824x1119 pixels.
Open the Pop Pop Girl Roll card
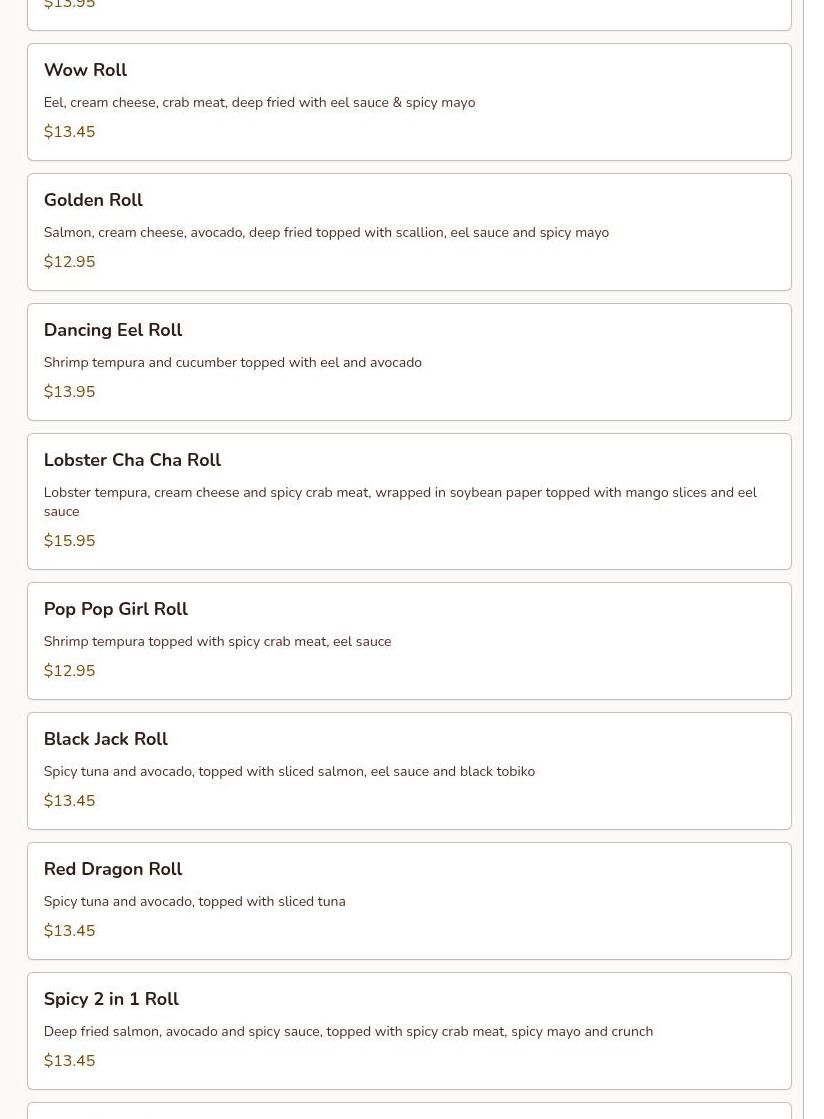click(x=115, y=609)
